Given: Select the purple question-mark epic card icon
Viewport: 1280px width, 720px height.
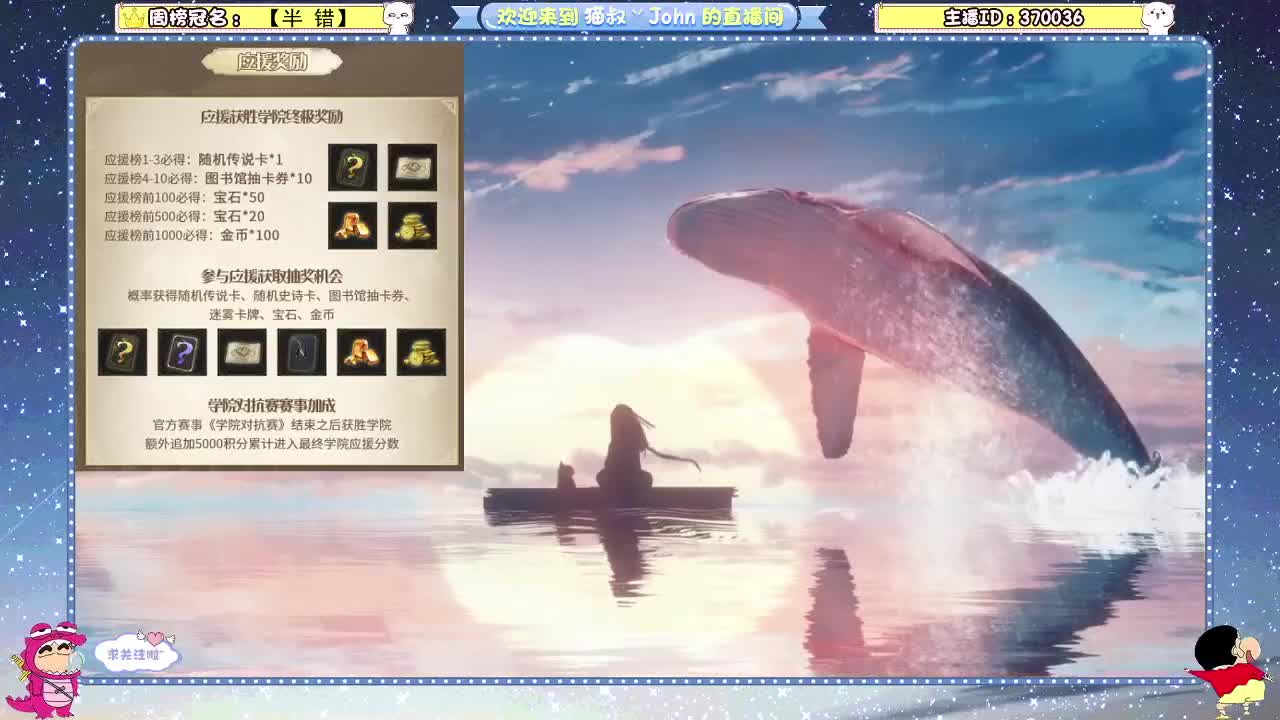Looking at the screenshot, I should pos(182,352).
